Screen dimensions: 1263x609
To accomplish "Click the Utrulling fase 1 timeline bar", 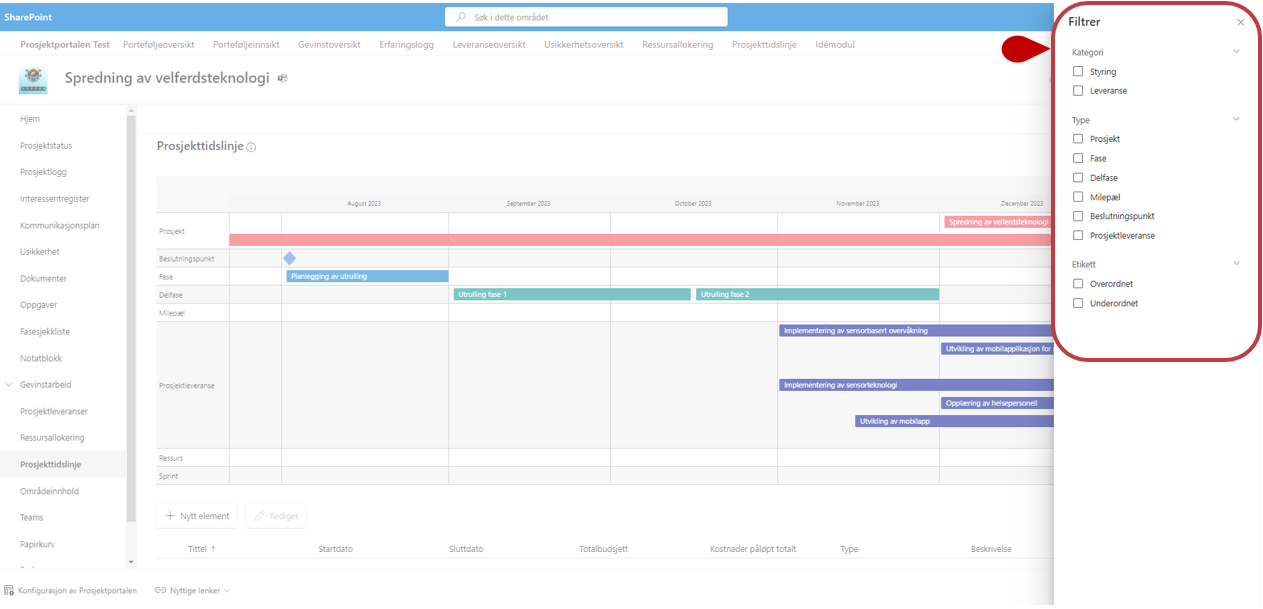I will (571, 295).
